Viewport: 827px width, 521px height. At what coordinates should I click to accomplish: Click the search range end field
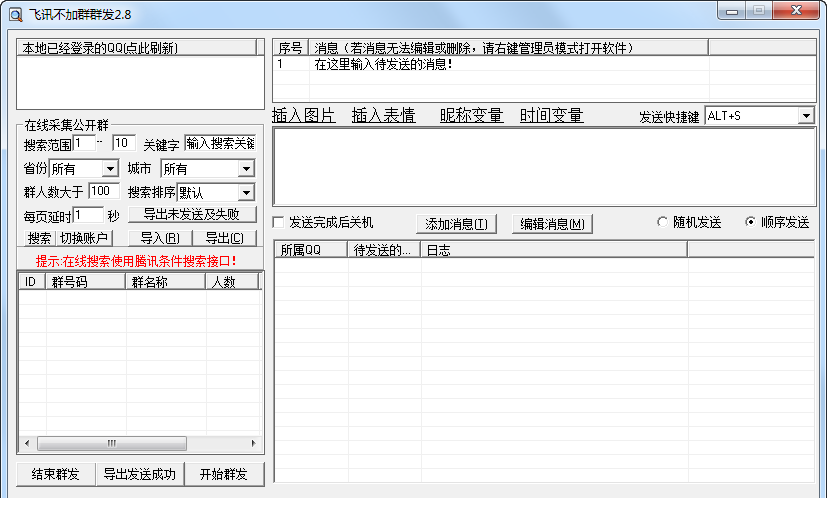click(124, 143)
